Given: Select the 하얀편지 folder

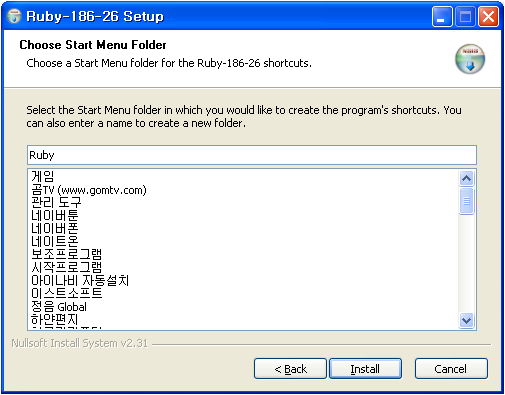Looking at the screenshot, I should coord(55,319).
